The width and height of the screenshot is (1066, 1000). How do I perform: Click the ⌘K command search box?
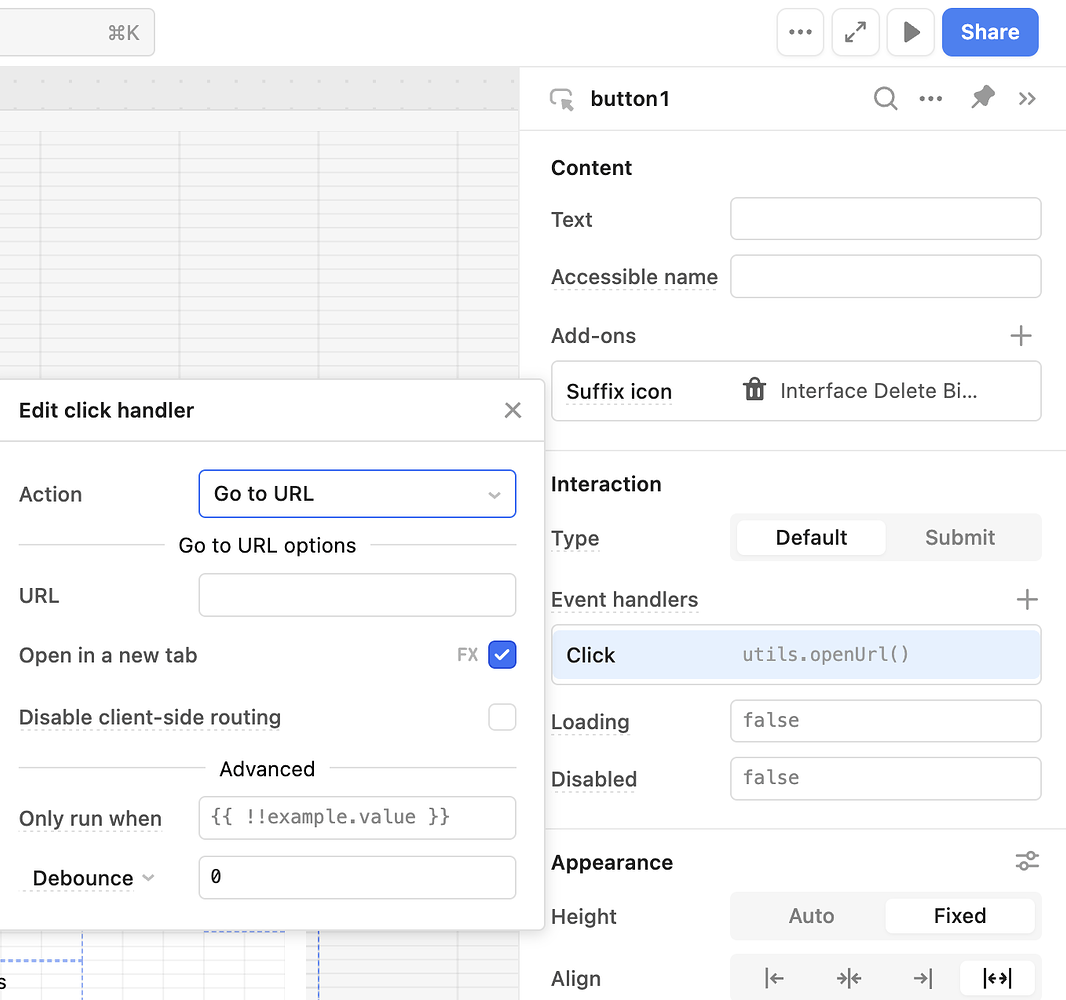76,32
